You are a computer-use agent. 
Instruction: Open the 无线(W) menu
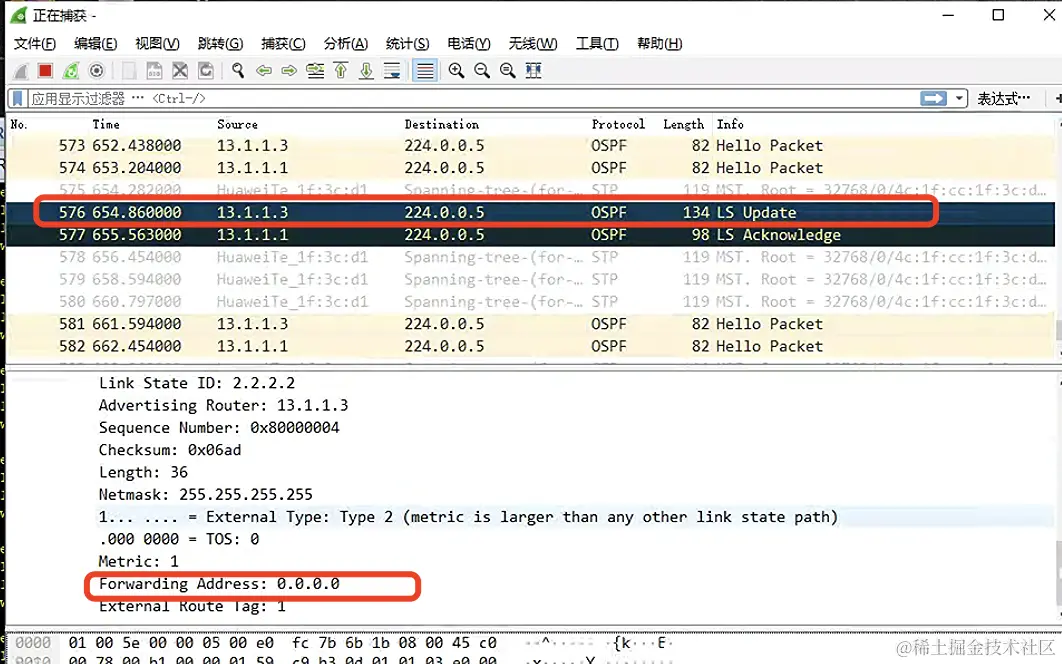(532, 43)
